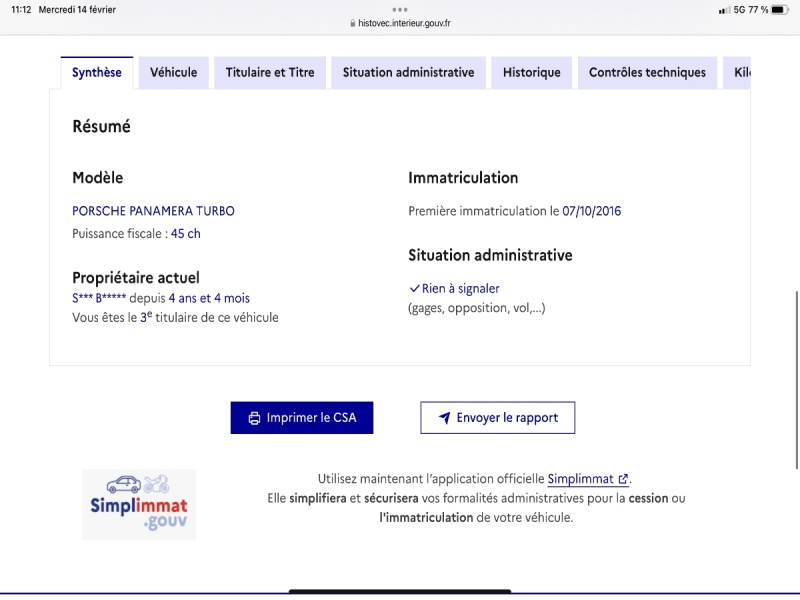
Task: Tap the histovec.interieur.gouv.fr address bar
Action: (x=400, y=23)
